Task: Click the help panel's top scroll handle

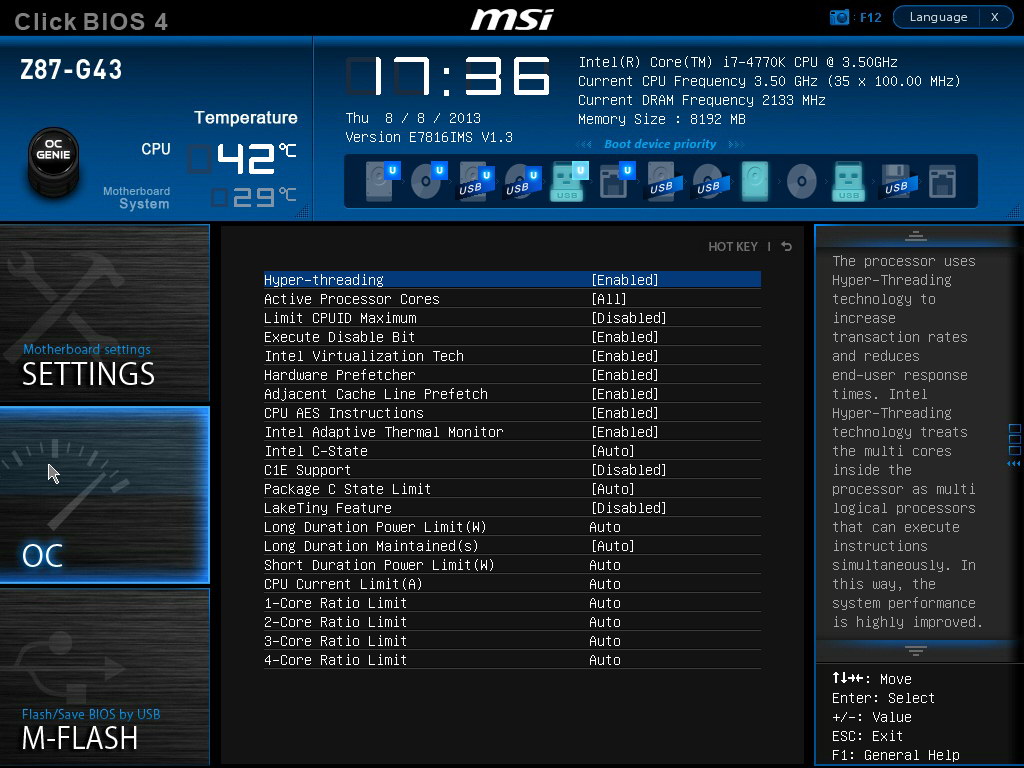Action: coord(916,236)
